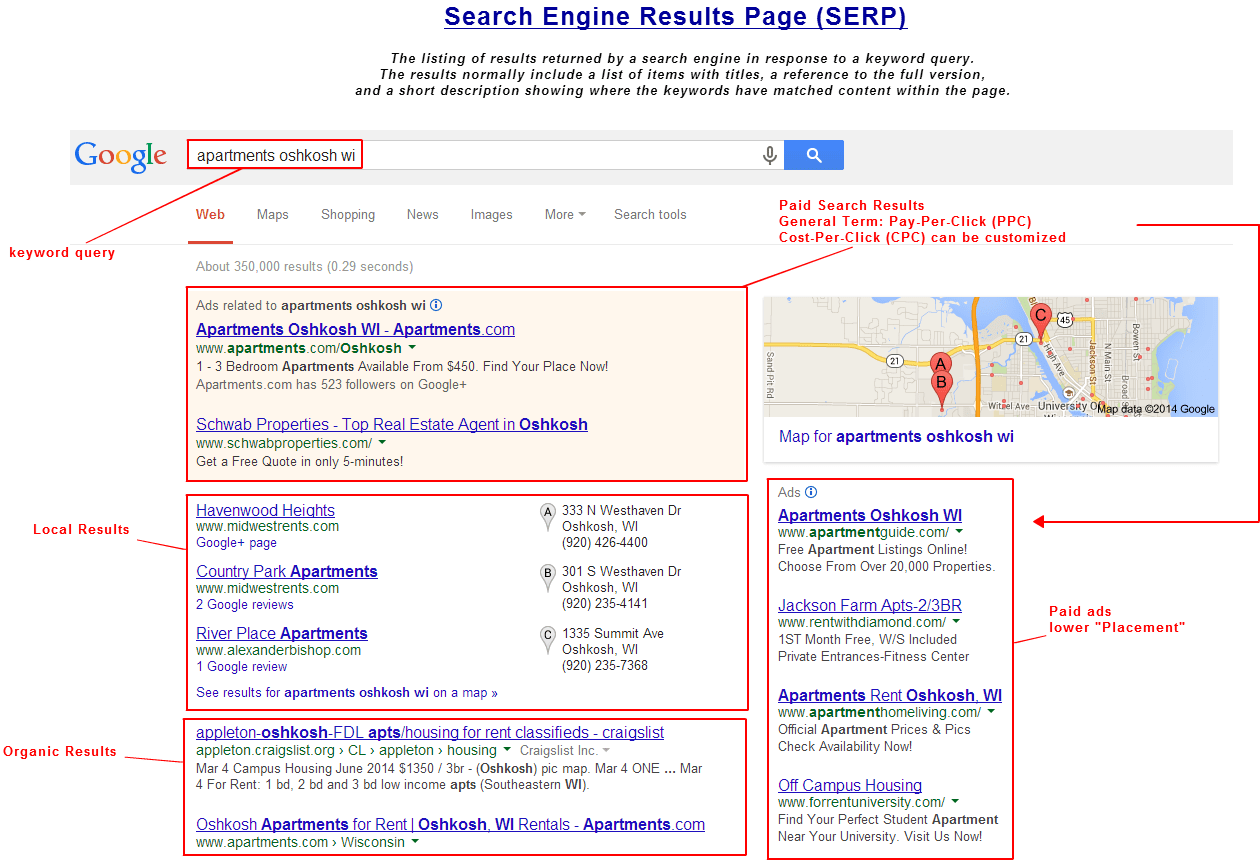The image size is (1260, 860).
Task: Open Jackson Farm Apts-2/3BR ad
Action: [870, 605]
